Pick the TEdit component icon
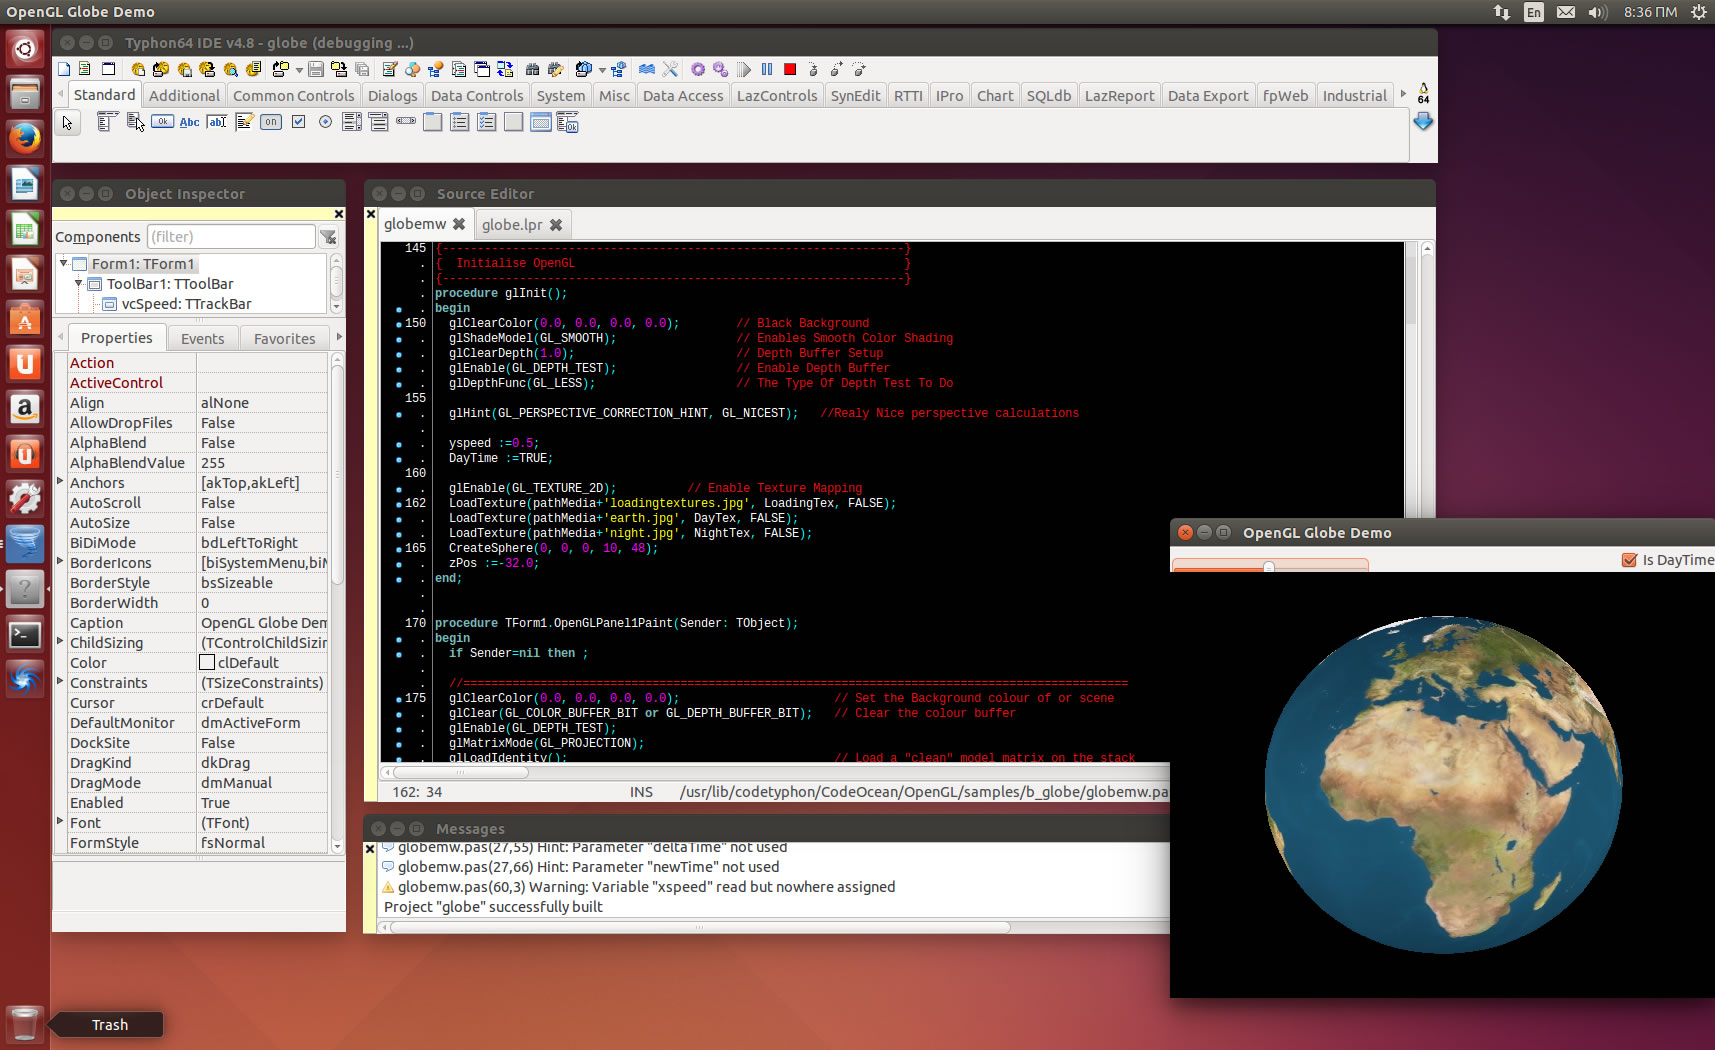This screenshot has width=1715, height=1050. pyautogui.click(x=217, y=122)
